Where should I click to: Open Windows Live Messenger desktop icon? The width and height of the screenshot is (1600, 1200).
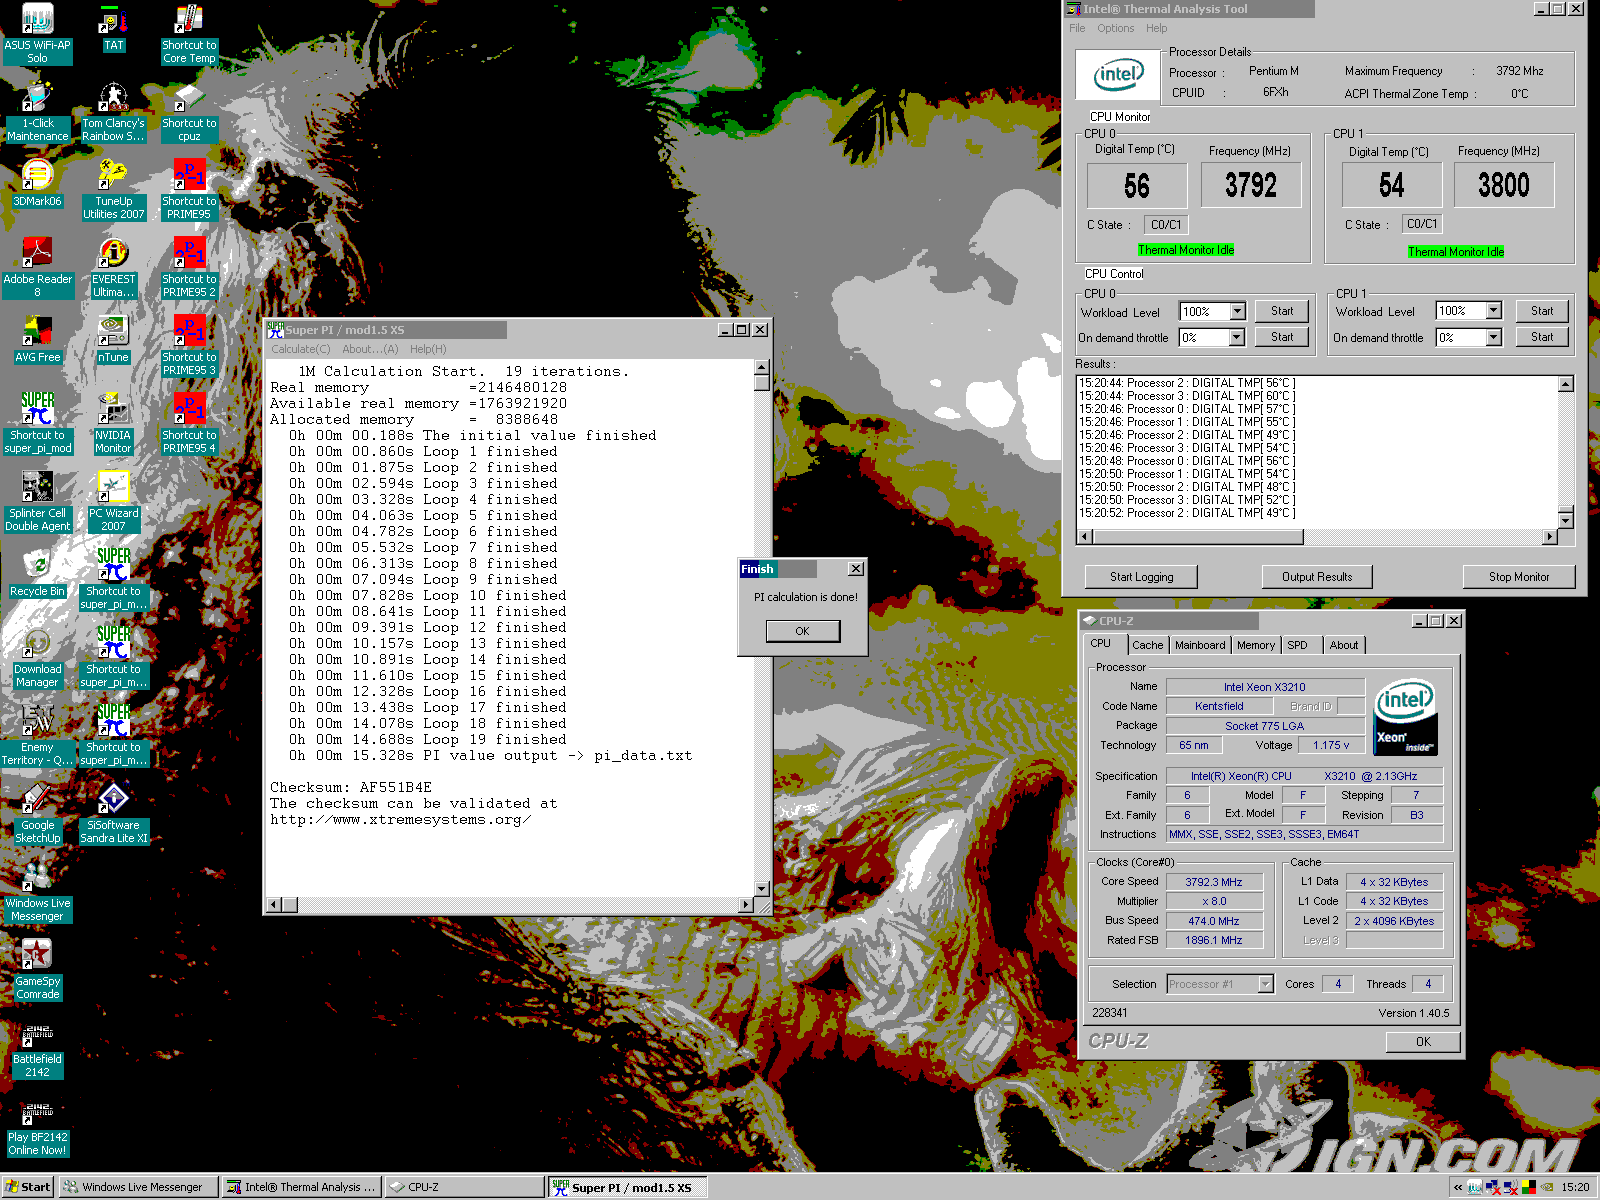pyautogui.click(x=37, y=892)
